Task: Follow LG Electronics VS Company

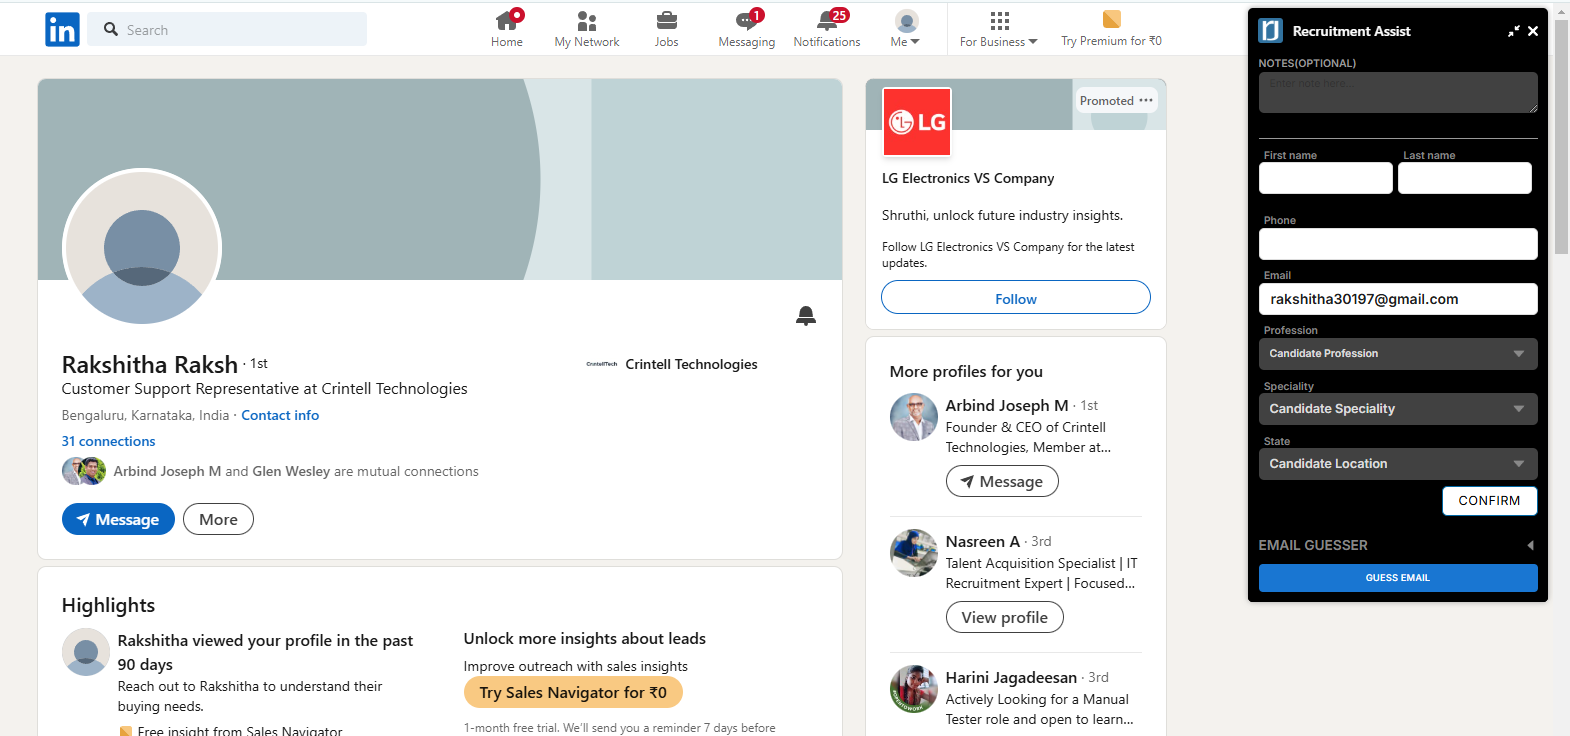Action: coord(1016,297)
